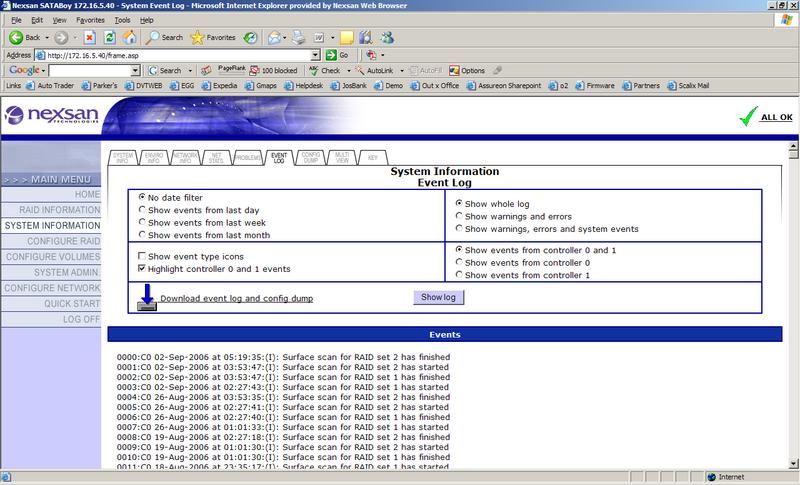Open the File menu
The height and width of the screenshot is (485, 800).
click(x=16, y=20)
